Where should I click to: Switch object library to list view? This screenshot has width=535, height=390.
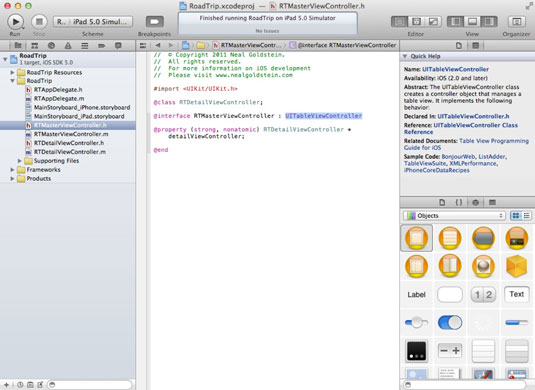pos(526,216)
